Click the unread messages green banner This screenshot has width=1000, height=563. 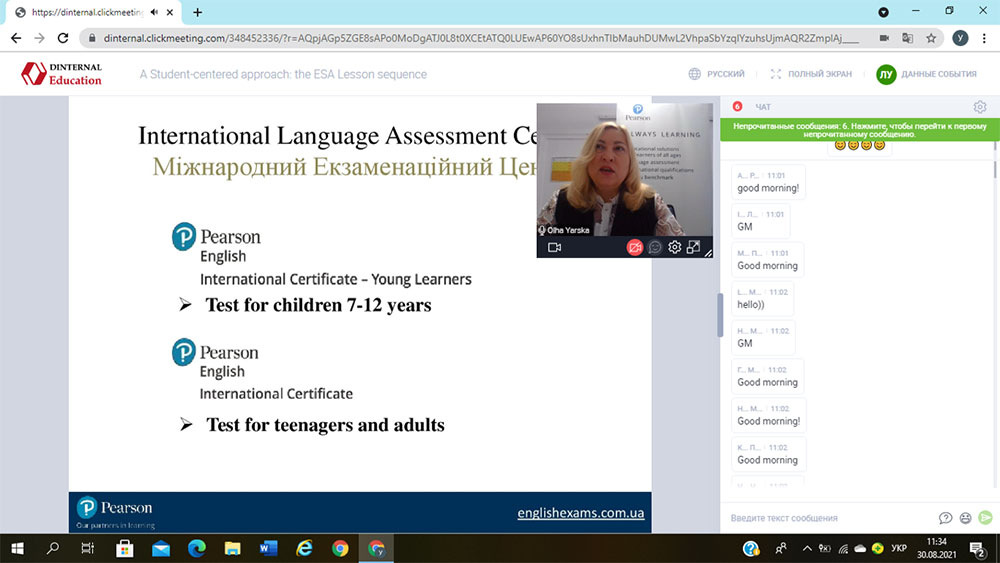point(859,130)
